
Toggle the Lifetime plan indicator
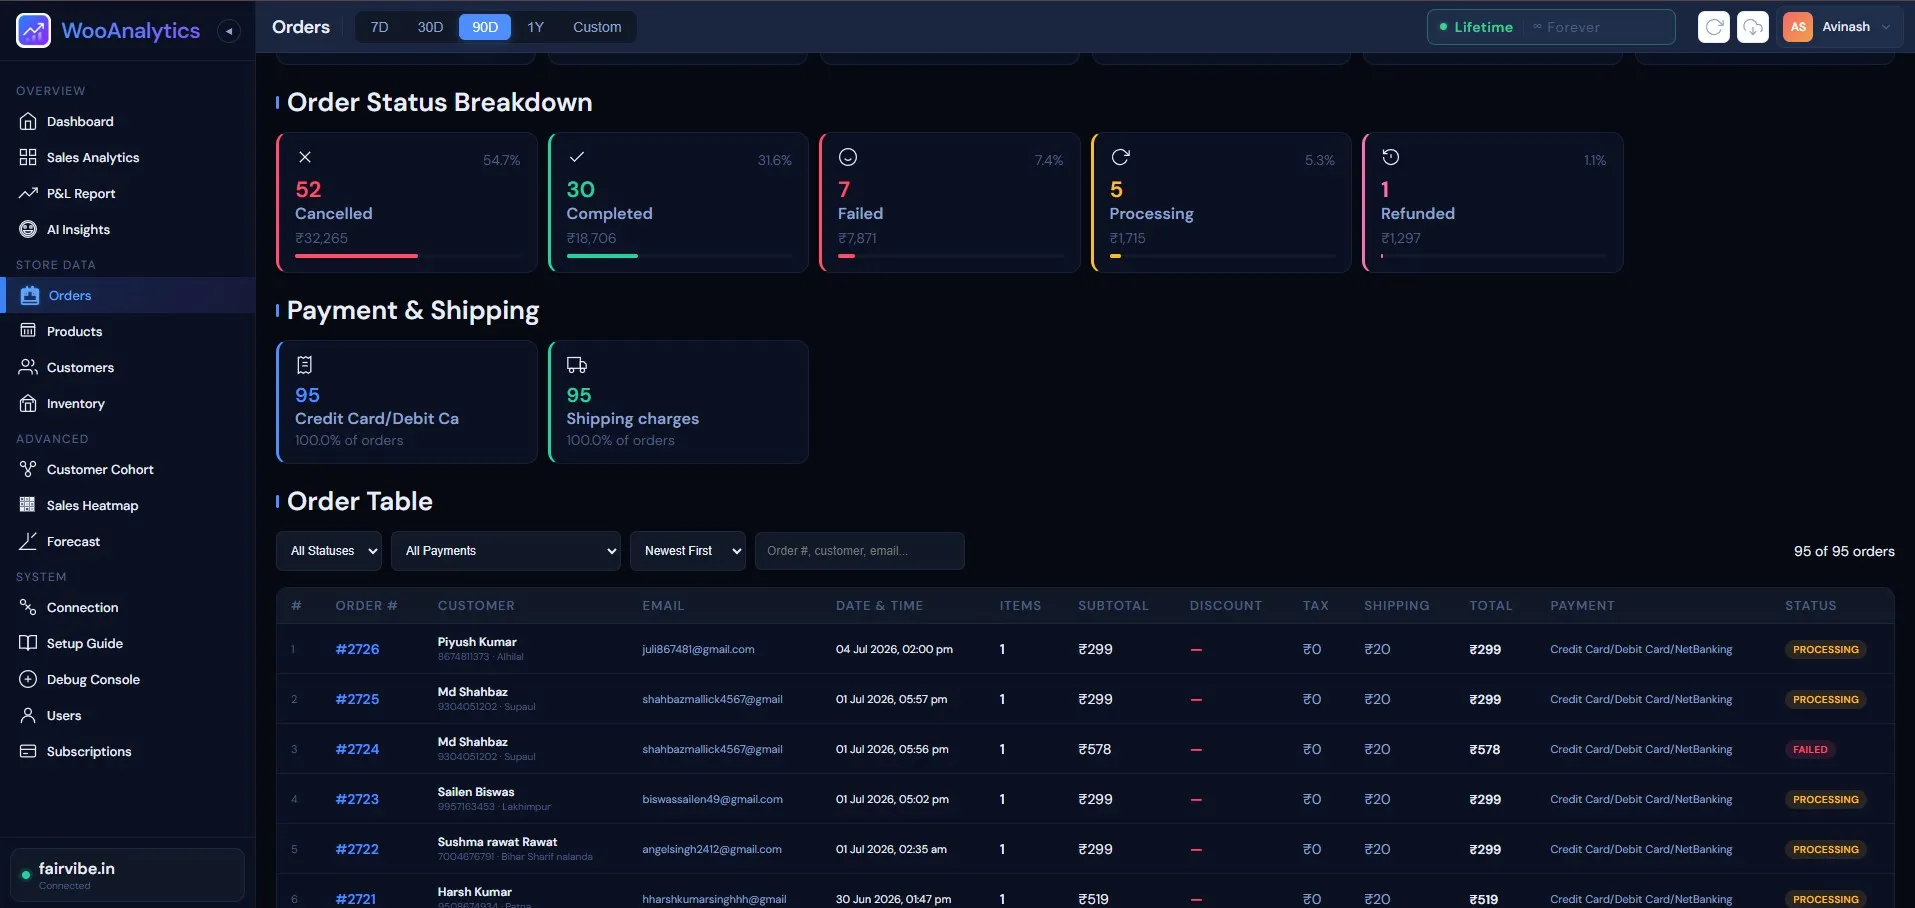(1476, 27)
